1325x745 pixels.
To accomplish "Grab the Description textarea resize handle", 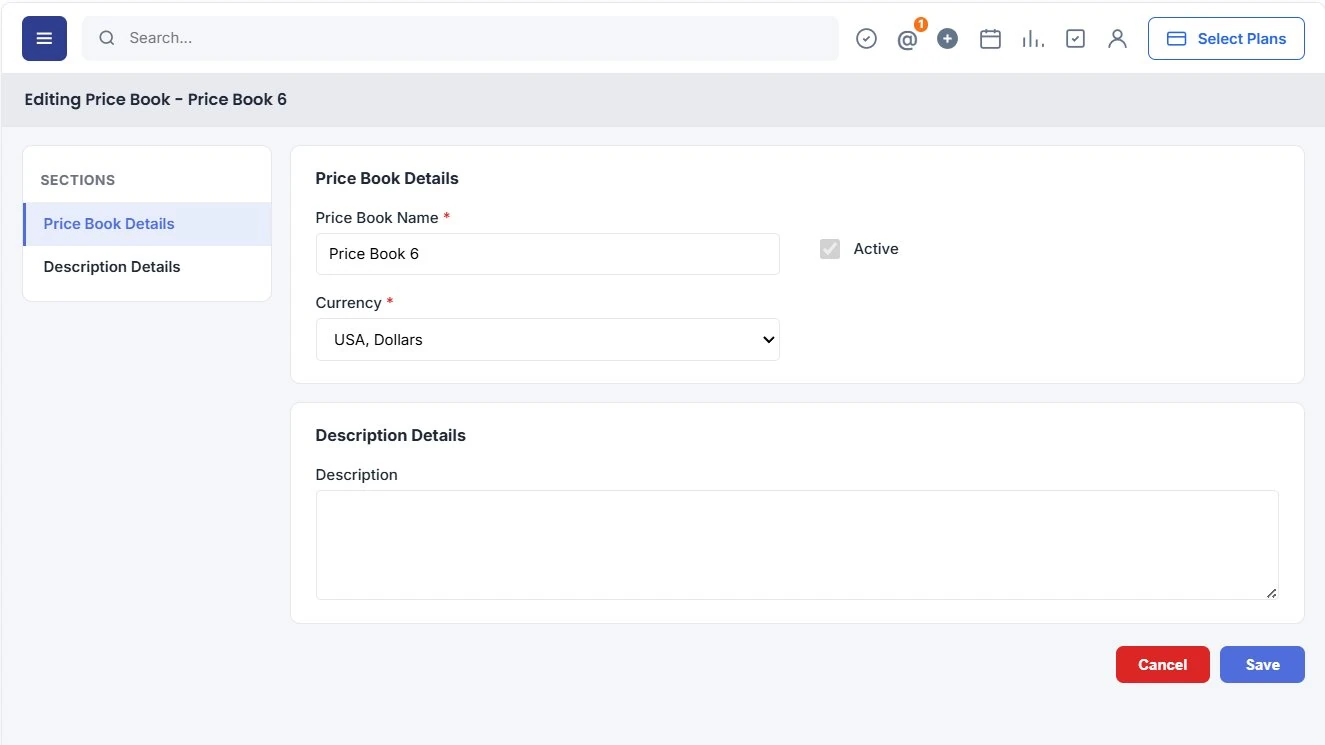I will tap(1271, 593).
